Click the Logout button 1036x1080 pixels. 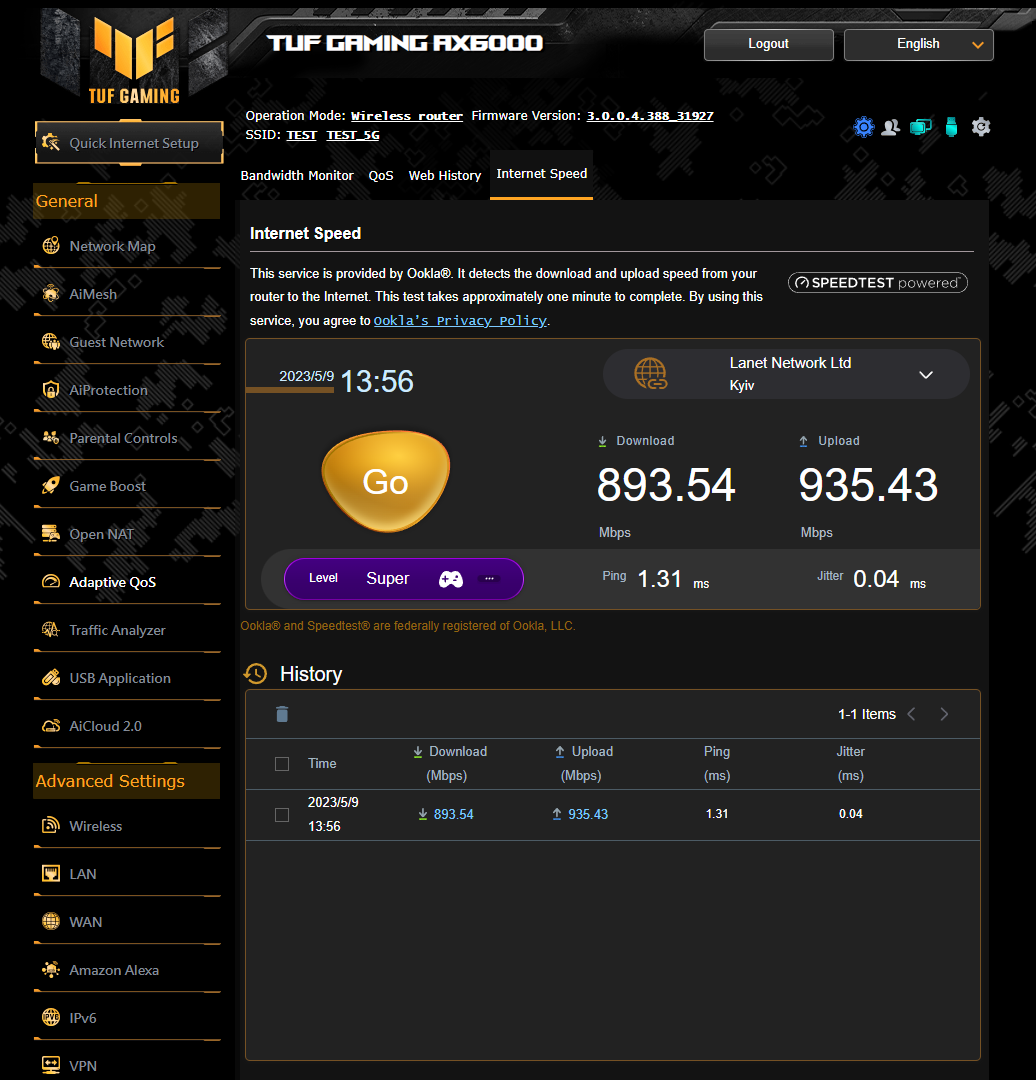(769, 44)
